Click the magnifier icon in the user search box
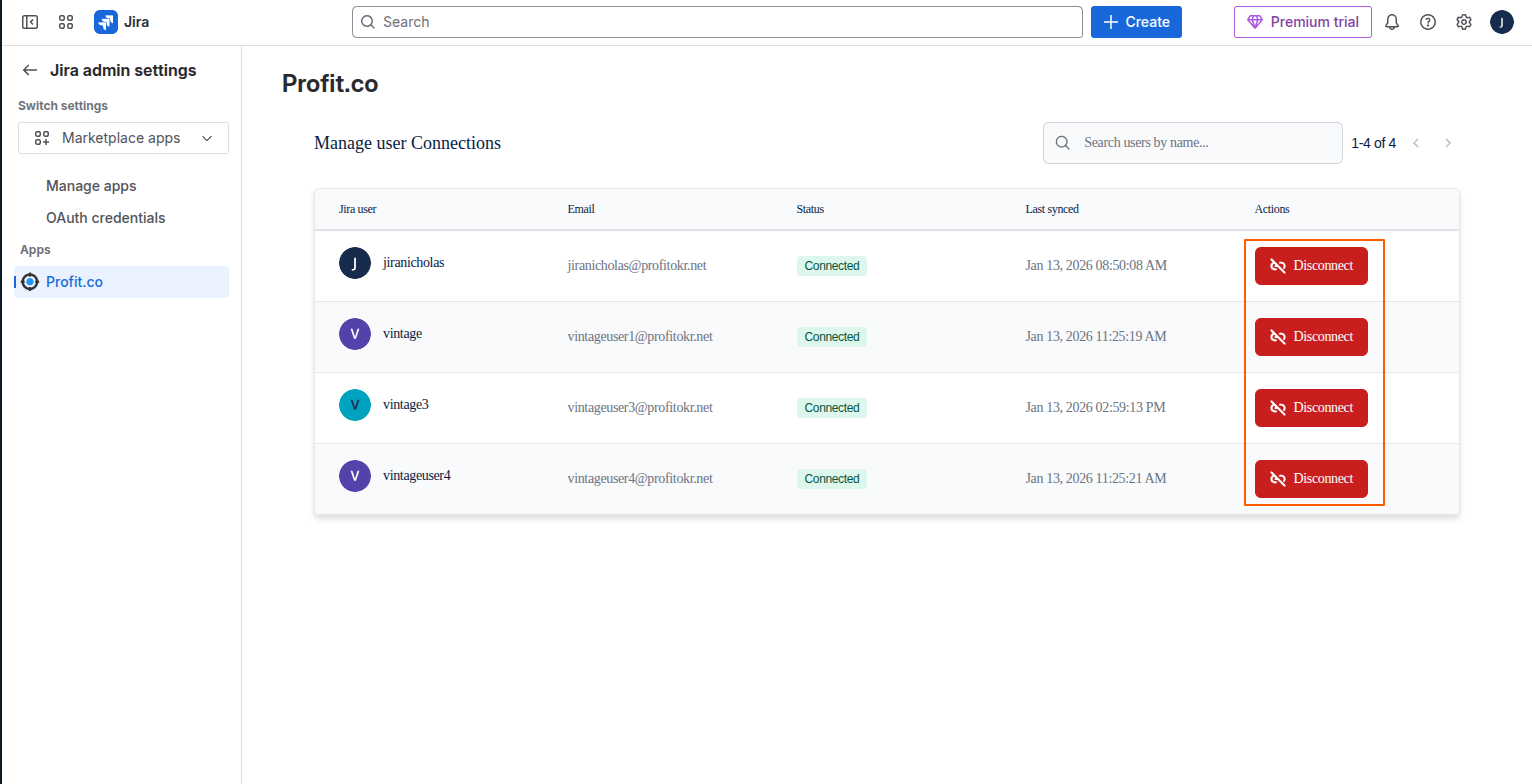 (1063, 143)
